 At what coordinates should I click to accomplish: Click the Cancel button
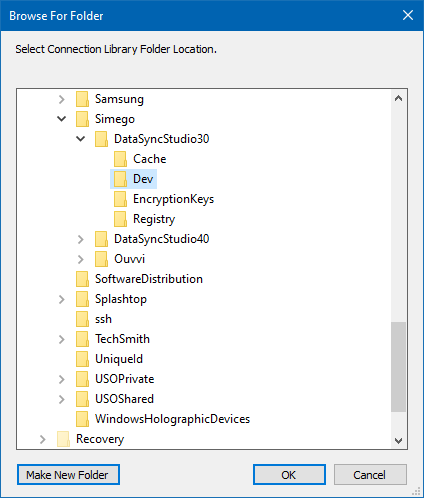(370, 475)
